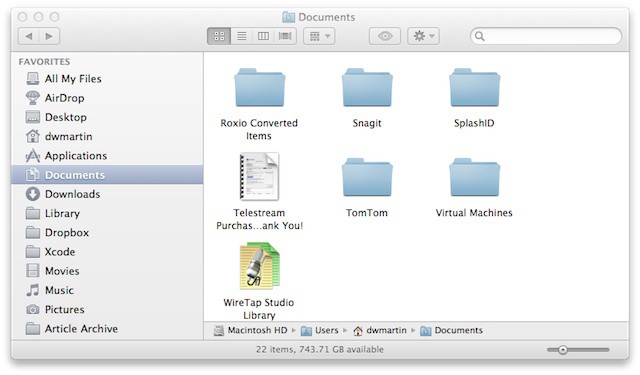Click dwmartin in the path bar
The height and width of the screenshot is (375, 640).
(380, 330)
